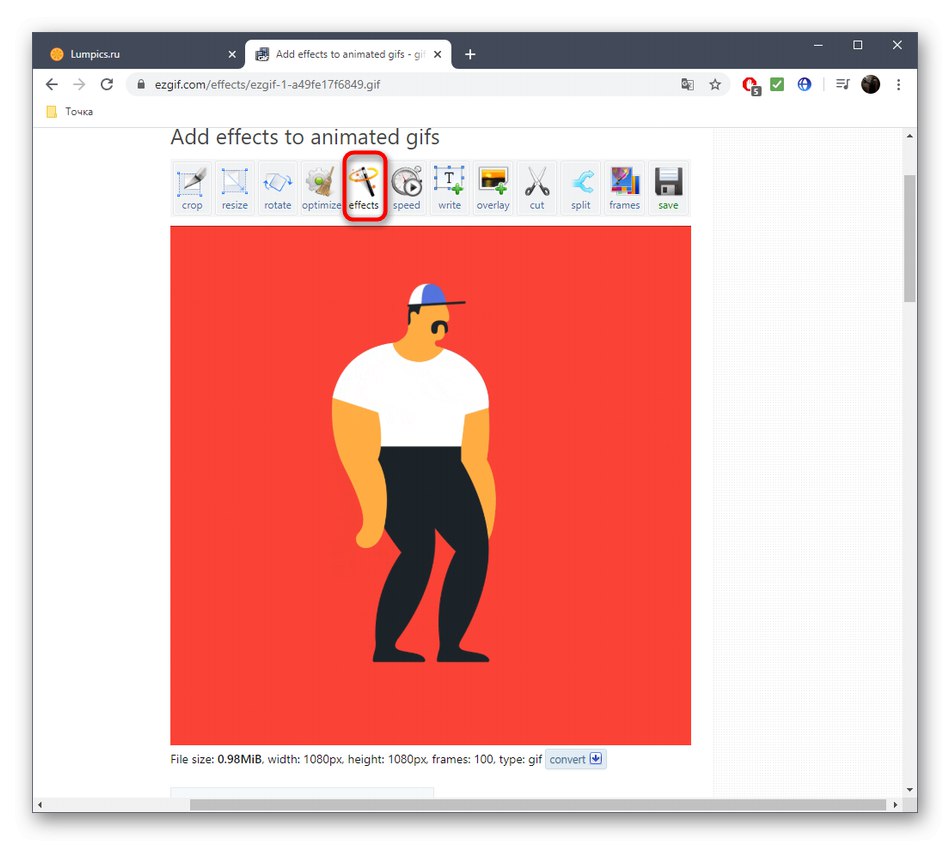Viewport: 950px width, 845px height.
Task: View the GIF frames with the frames tool
Action: click(x=624, y=188)
